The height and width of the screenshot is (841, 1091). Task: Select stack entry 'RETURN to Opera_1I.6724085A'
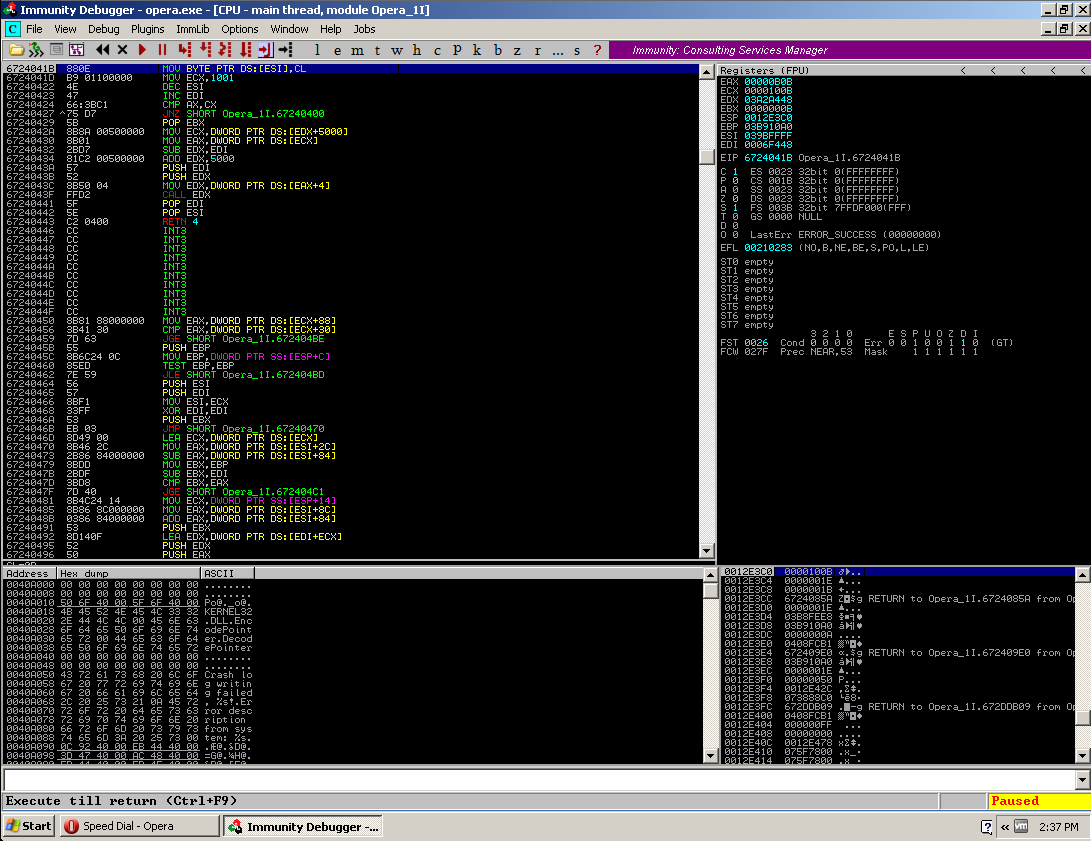[898, 599]
